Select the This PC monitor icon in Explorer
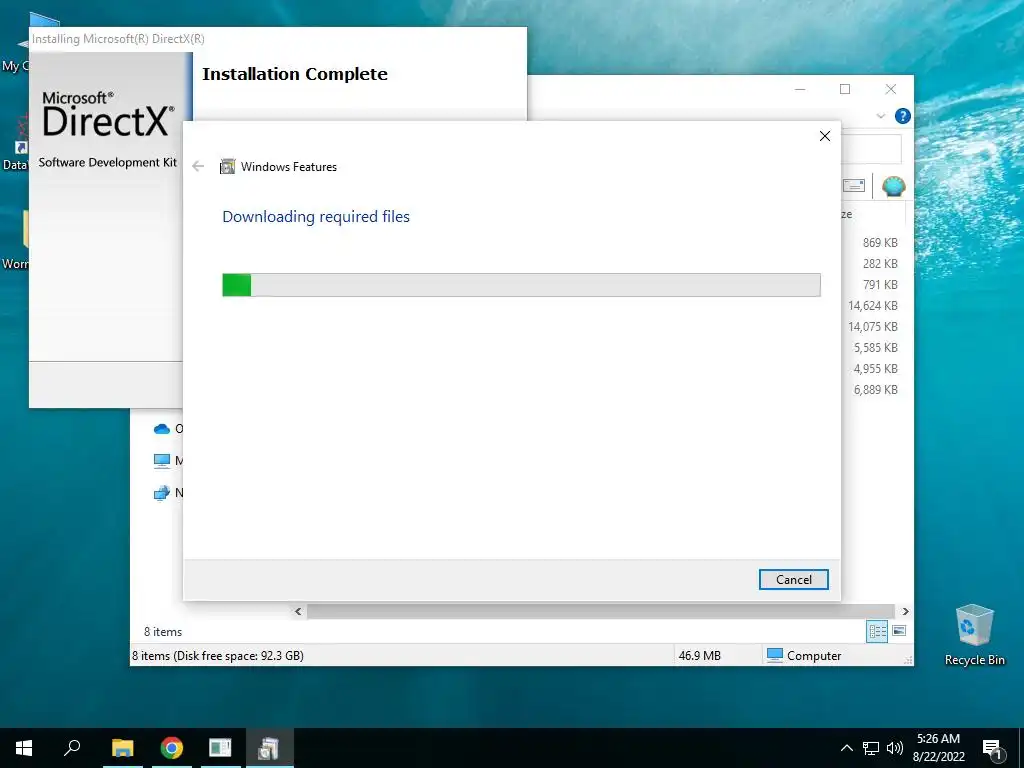 pyautogui.click(x=161, y=461)
